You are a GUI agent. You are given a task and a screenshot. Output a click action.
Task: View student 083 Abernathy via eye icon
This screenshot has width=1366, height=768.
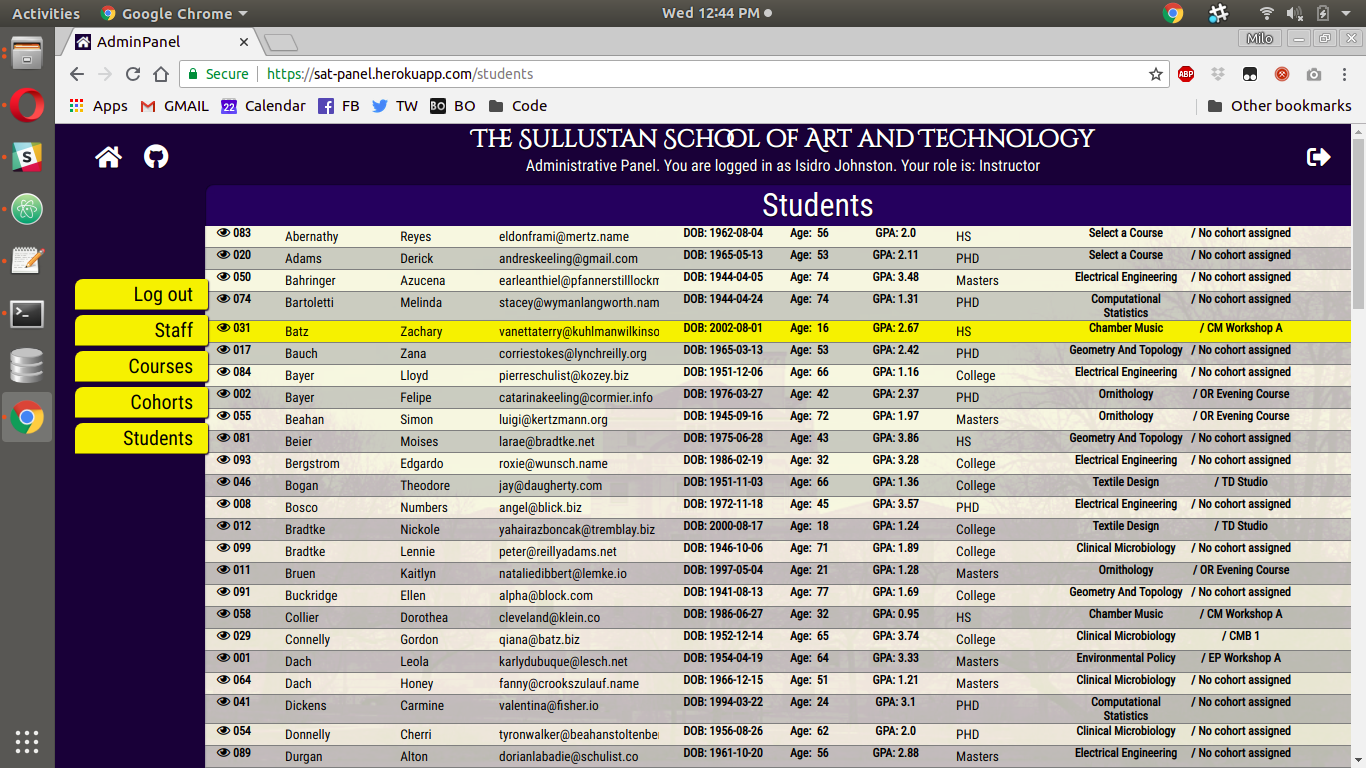pos(223,233)
